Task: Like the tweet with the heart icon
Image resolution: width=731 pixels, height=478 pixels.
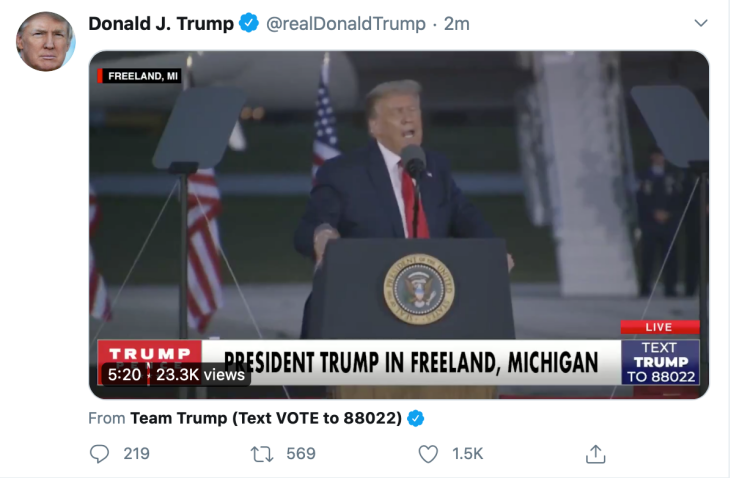Action: [x=428, y=454]
